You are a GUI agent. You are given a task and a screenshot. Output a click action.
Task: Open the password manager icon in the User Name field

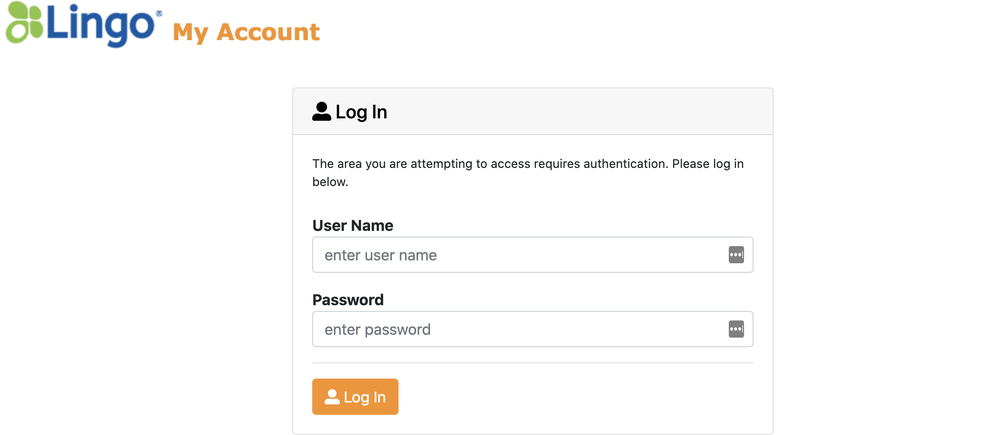(736, 255)
